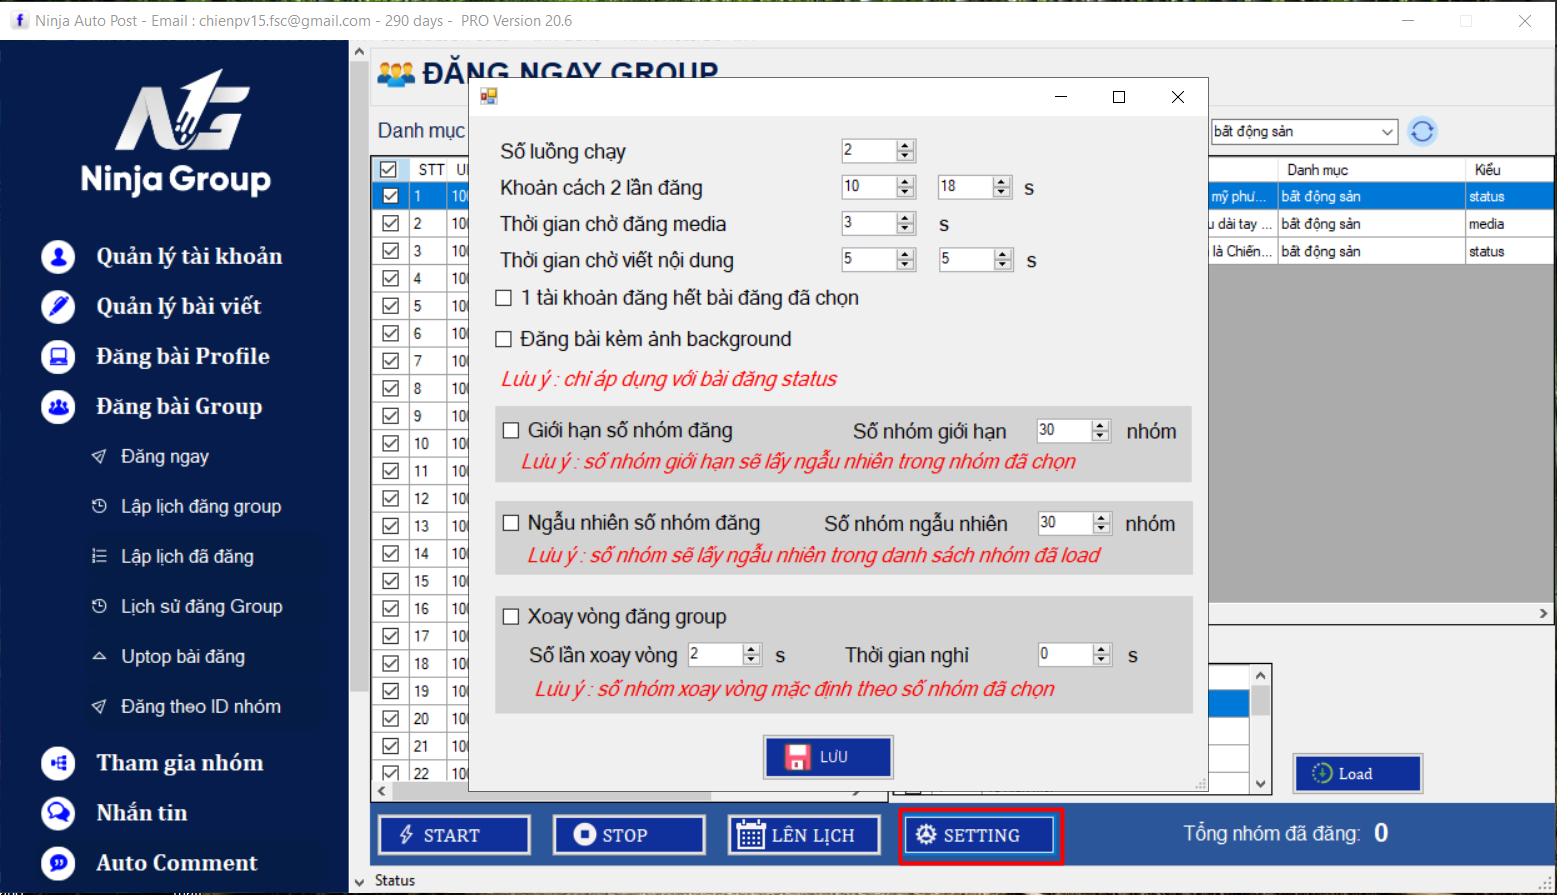Click the LÊN LỊCH button
The image size is (1557, 895).
pyautogui.click(x=804, y=835)
